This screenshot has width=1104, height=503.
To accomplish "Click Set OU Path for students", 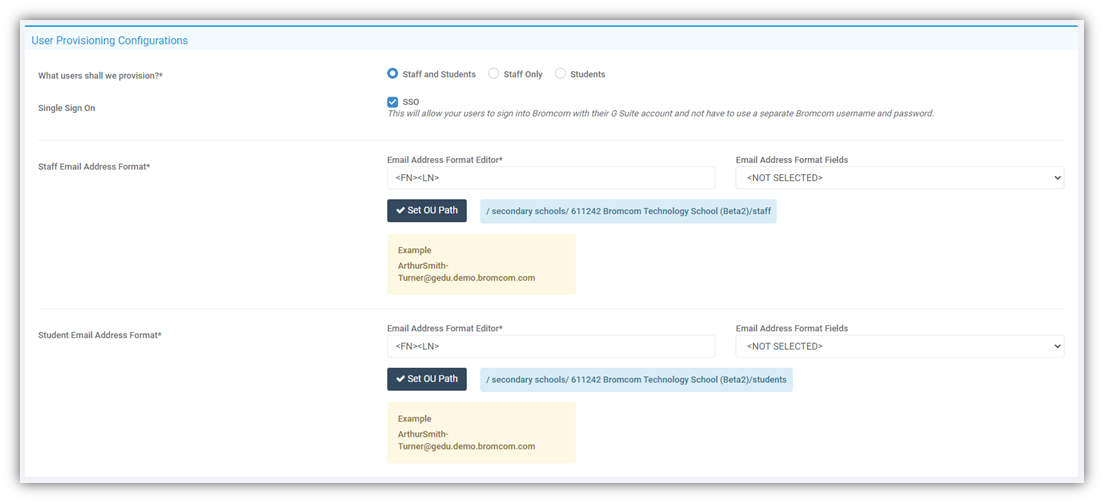I will (427, 379).
